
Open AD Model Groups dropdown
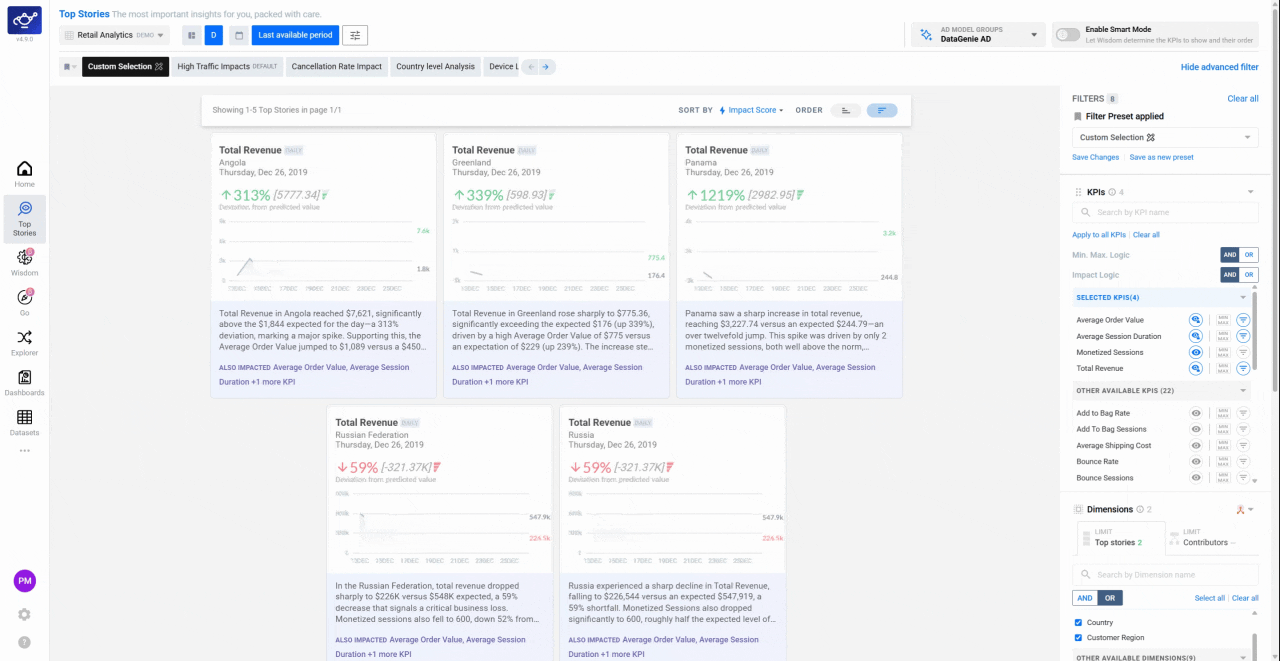(976, 35)
